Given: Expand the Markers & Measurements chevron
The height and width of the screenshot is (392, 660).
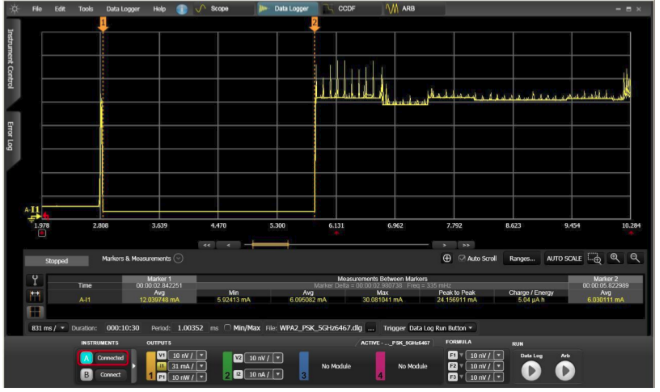Looking at the screenshot, I should point(178,259).
